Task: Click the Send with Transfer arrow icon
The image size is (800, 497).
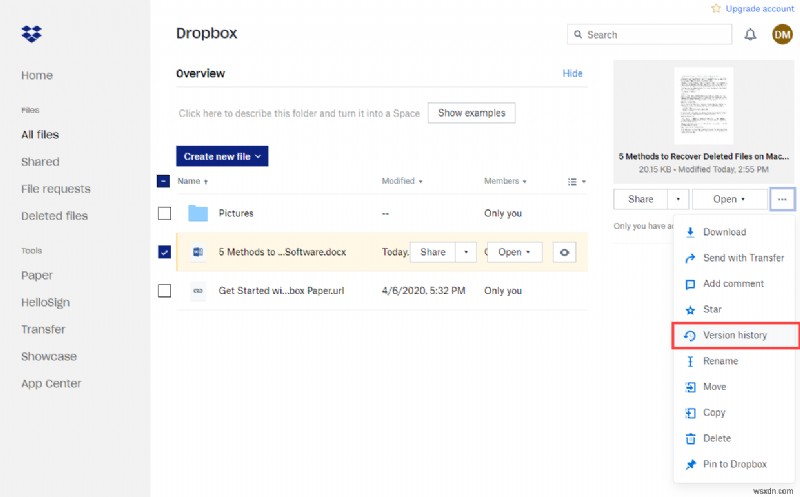Action: pos(690,258)
